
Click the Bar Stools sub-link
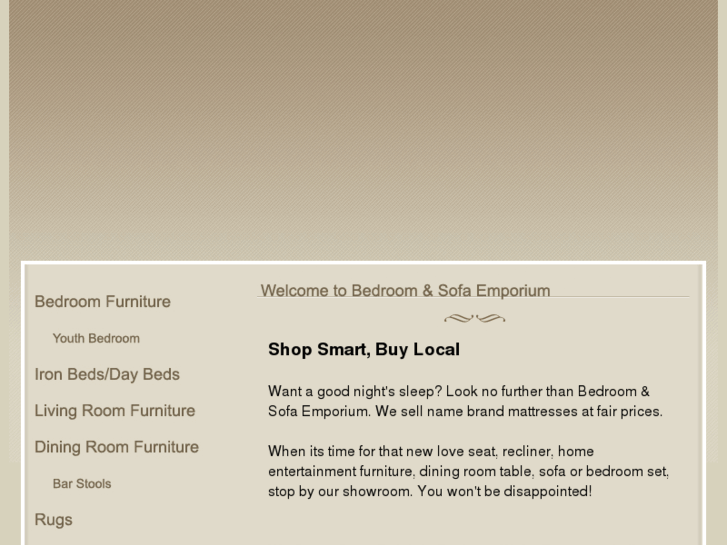[x=82, y=484]
